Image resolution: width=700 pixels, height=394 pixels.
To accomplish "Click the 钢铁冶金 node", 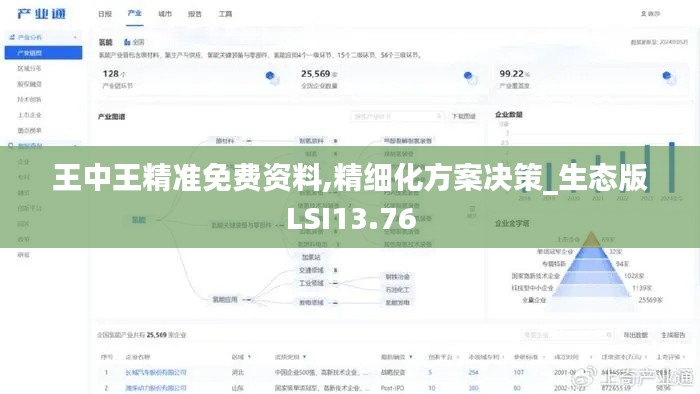I will click(397, 277).
